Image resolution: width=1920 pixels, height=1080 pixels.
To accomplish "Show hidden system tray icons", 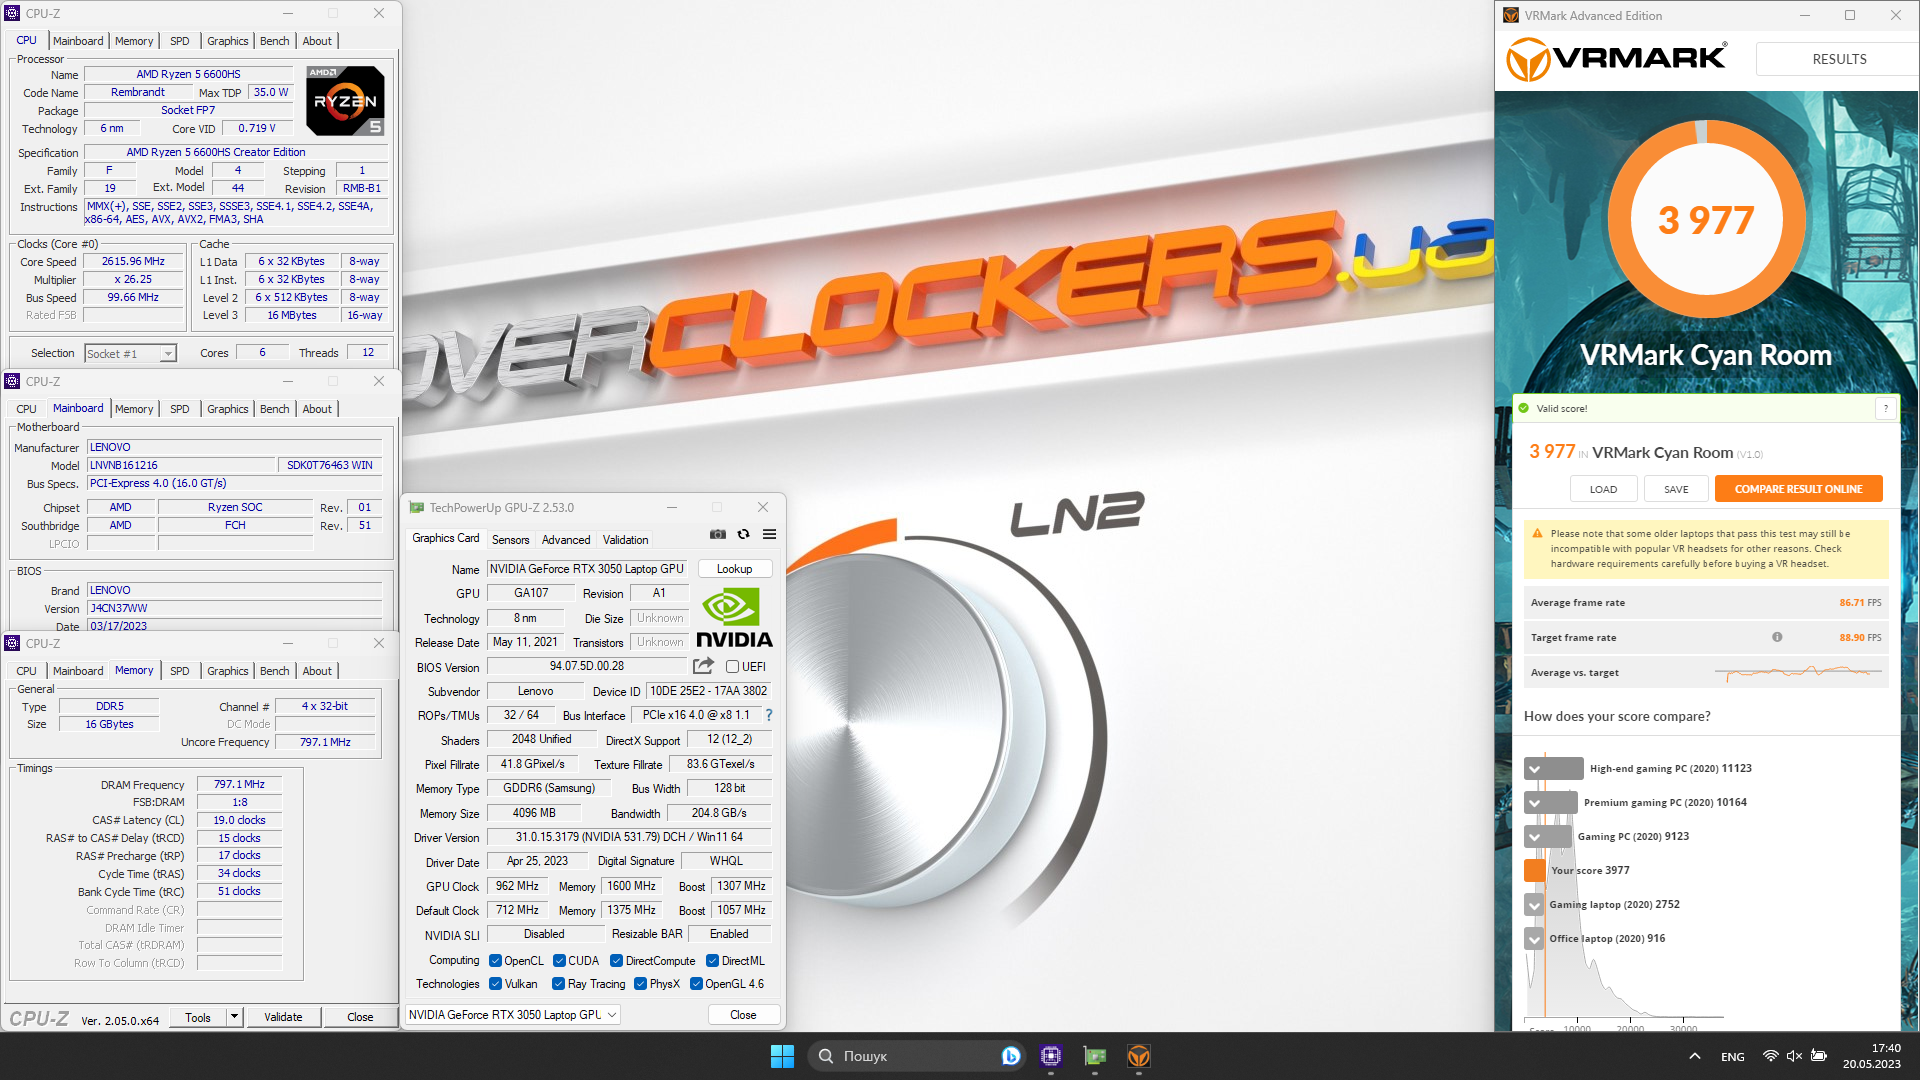I will click(1695, 1056).
